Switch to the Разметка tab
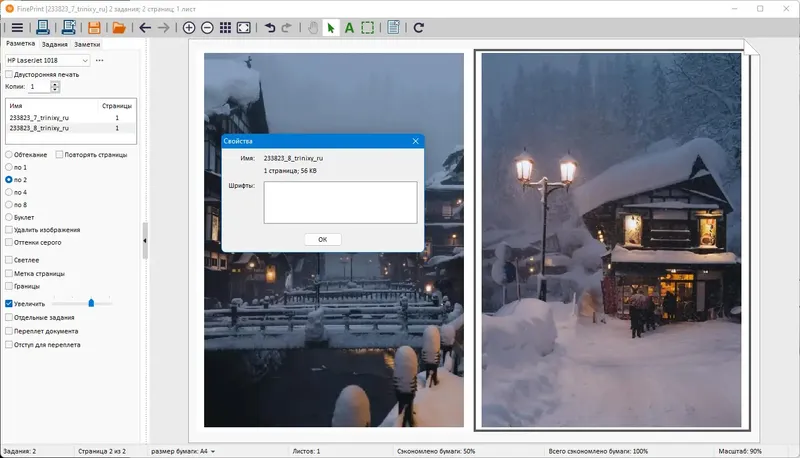 pos(20,44)
